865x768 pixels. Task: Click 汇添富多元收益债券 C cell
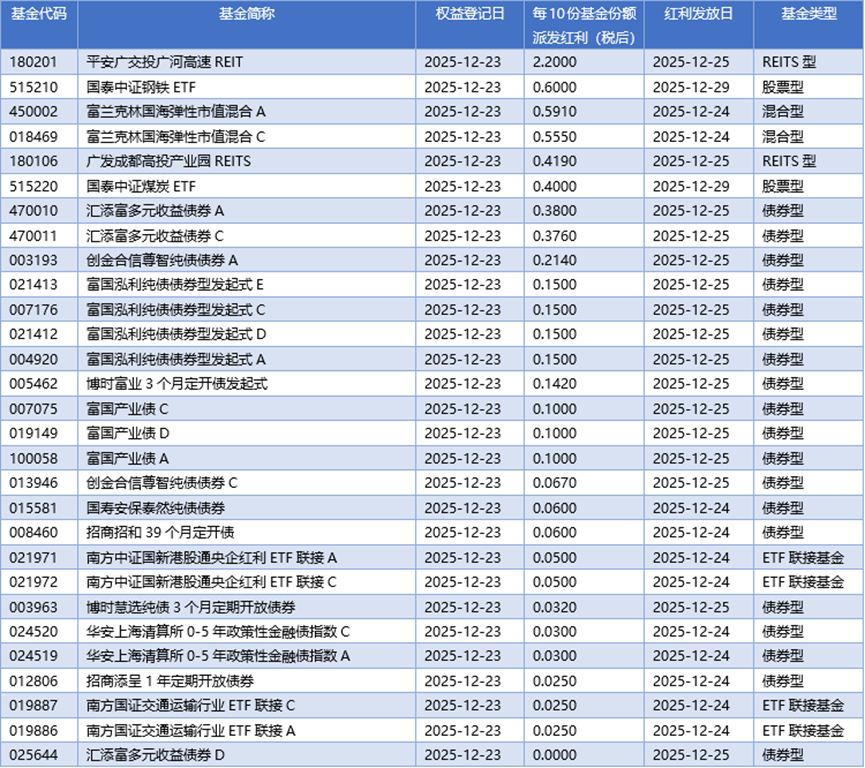click(155, 236)
